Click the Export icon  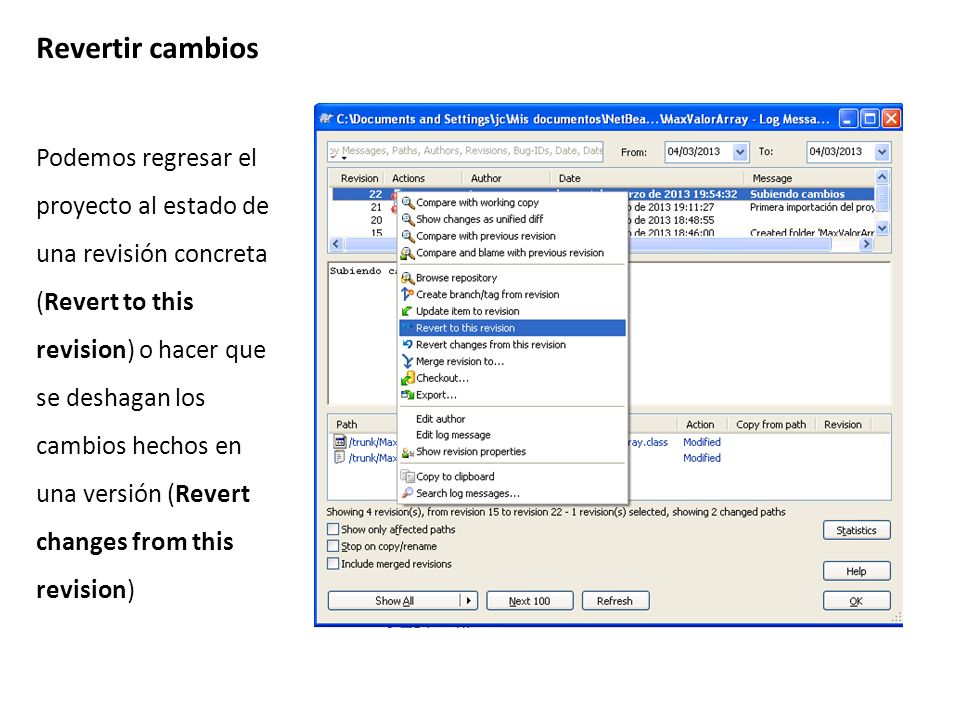click(408, 395)
